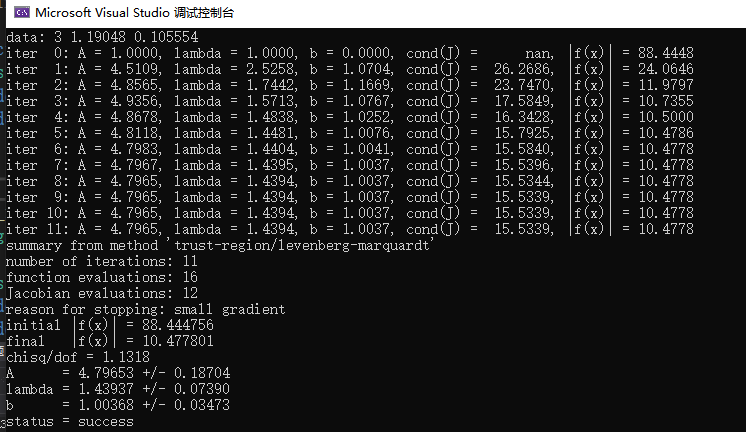Click 'reason for stopping: small gradient' line
The width and height of the screenshot is (746, 432).
pos(146,309)
